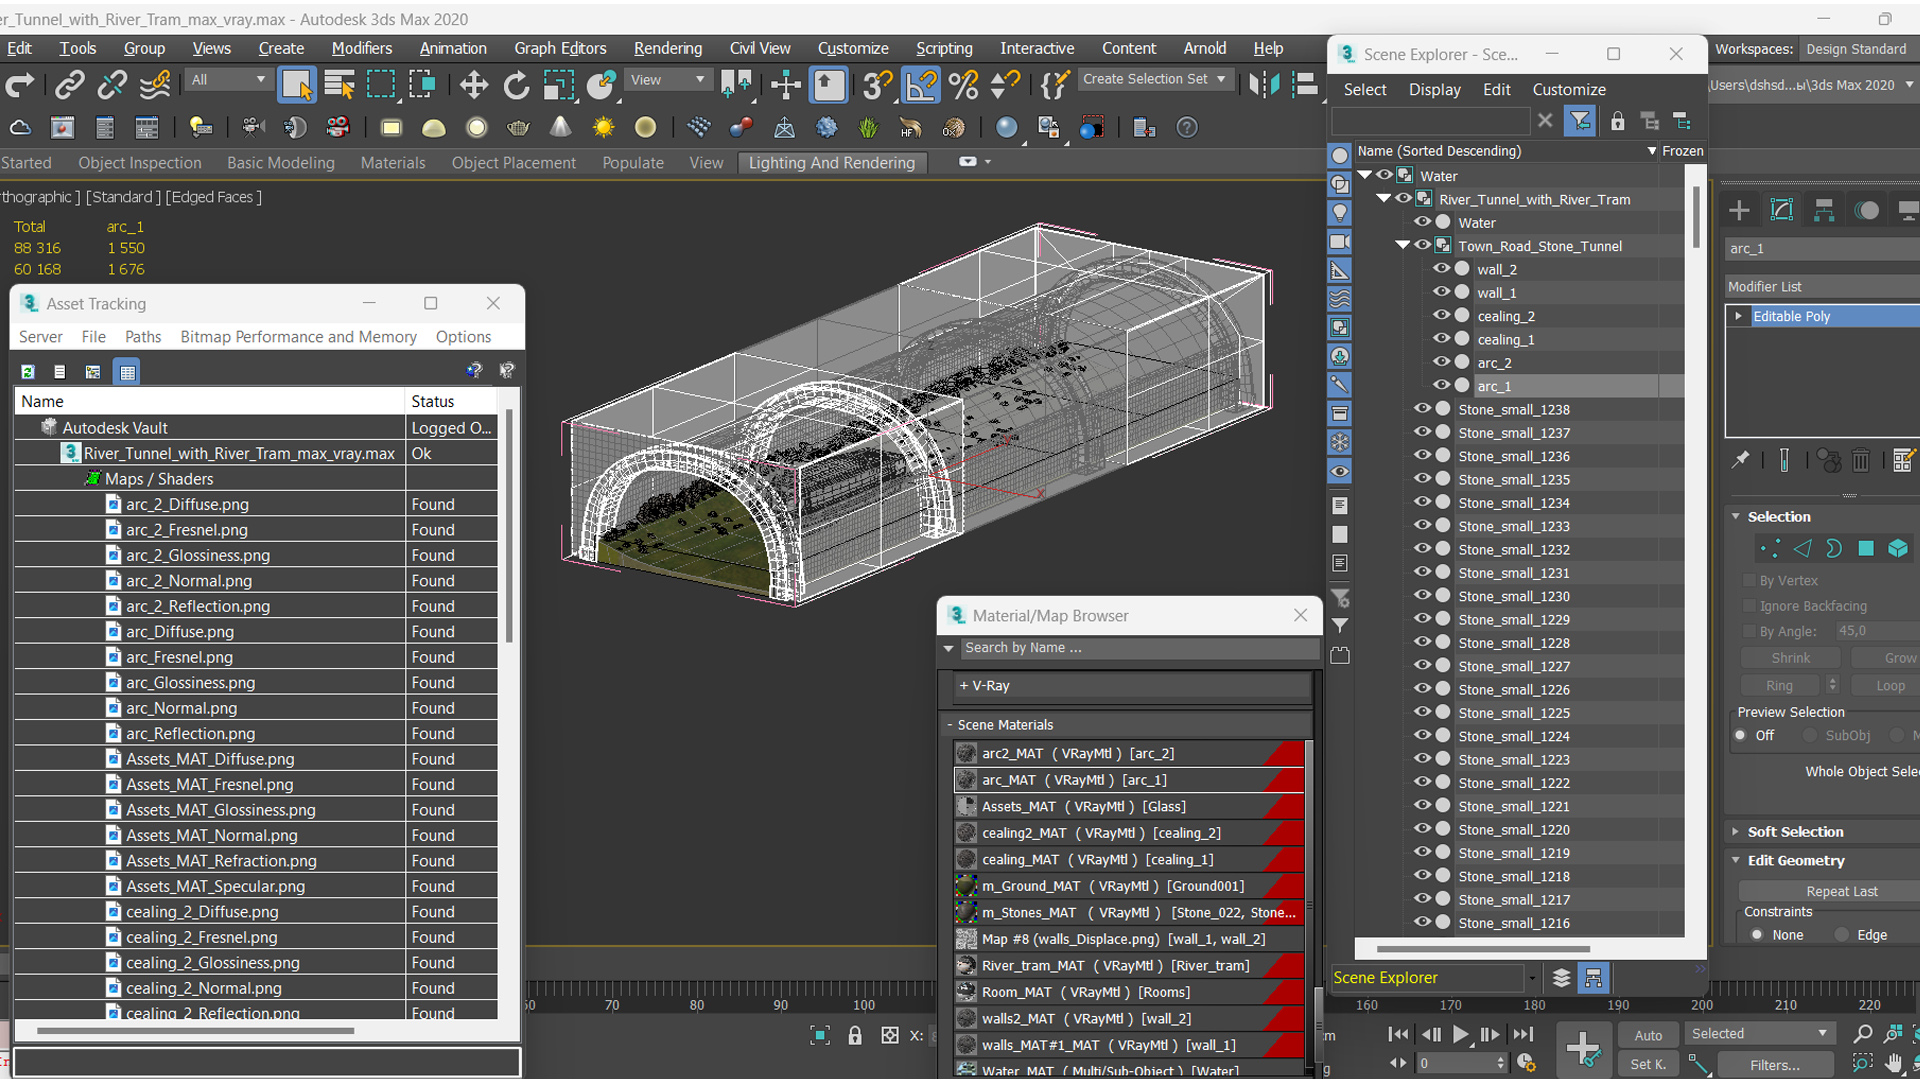Image resolution: width=1920 pixels, height=1080 pixels.
Task: Toggle Angle Snap tool
Action: point(921,86)
